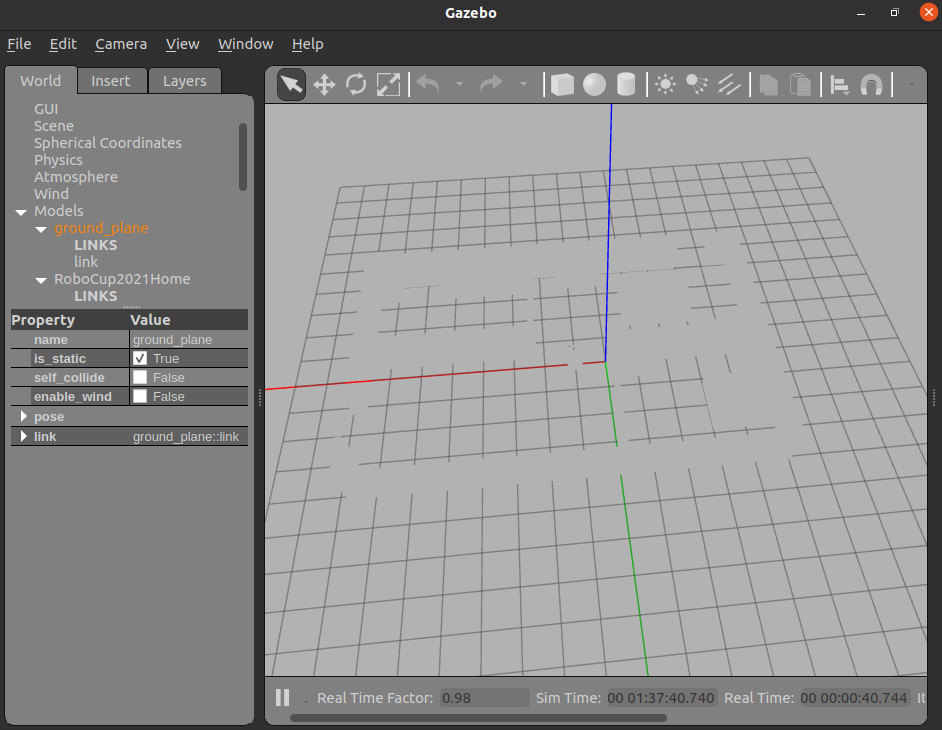Enable the enable_wind checkbox
The image size is (942, 730).
(x=140, y=396)
